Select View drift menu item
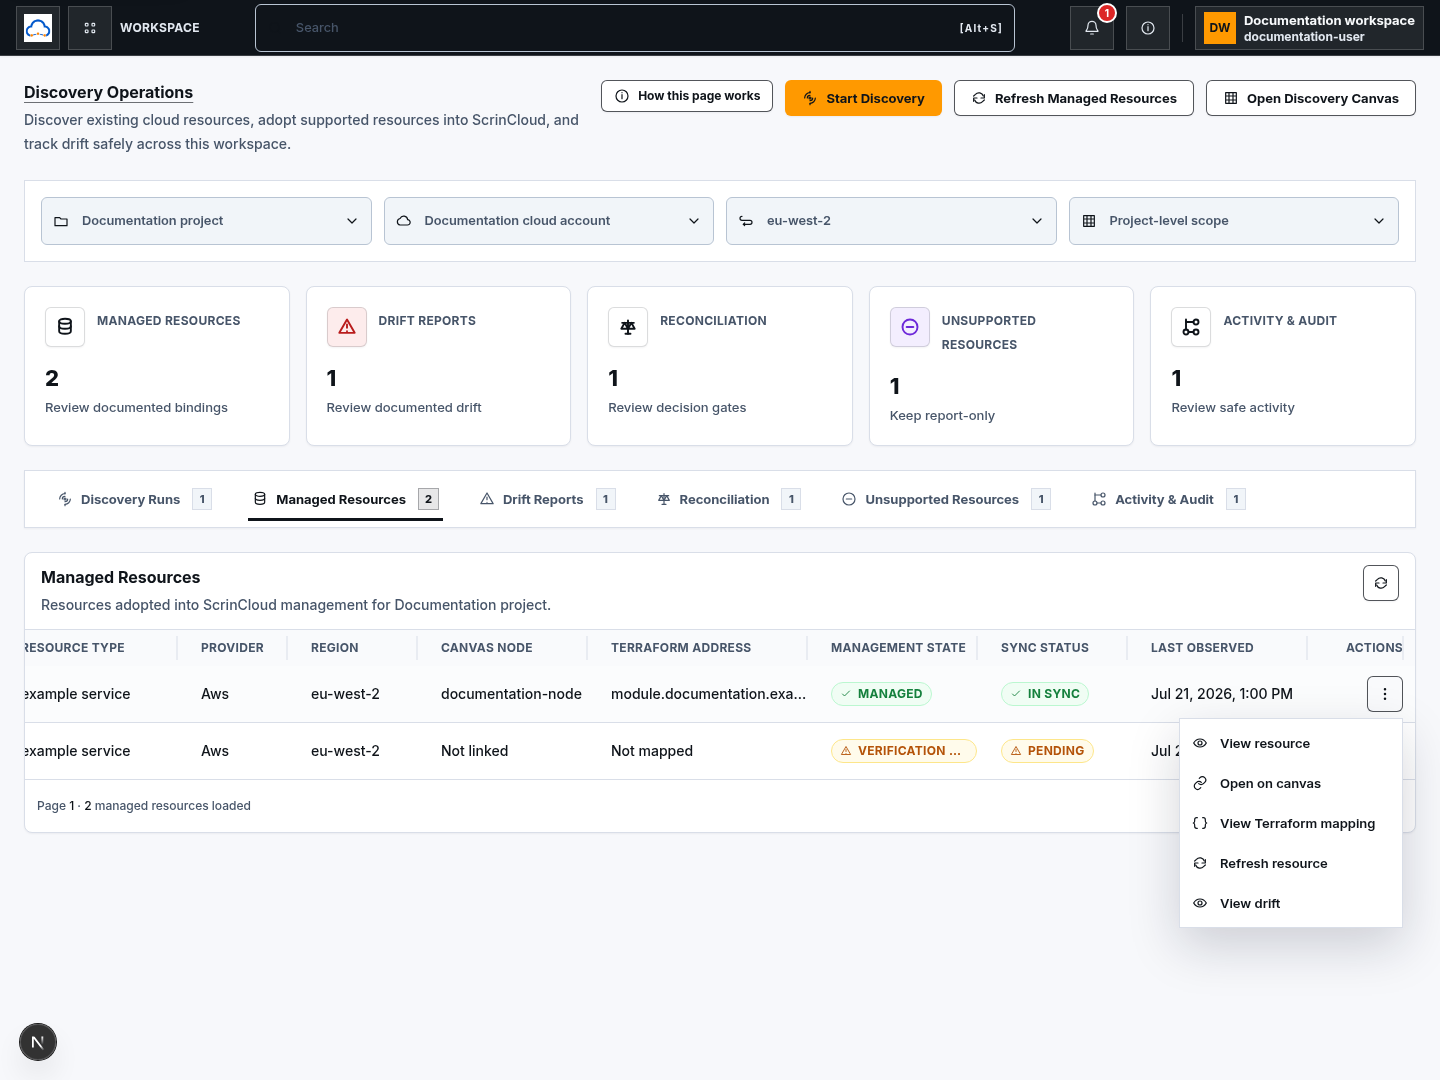The image size is (1440, 1080). click(x=1291, y=903)
